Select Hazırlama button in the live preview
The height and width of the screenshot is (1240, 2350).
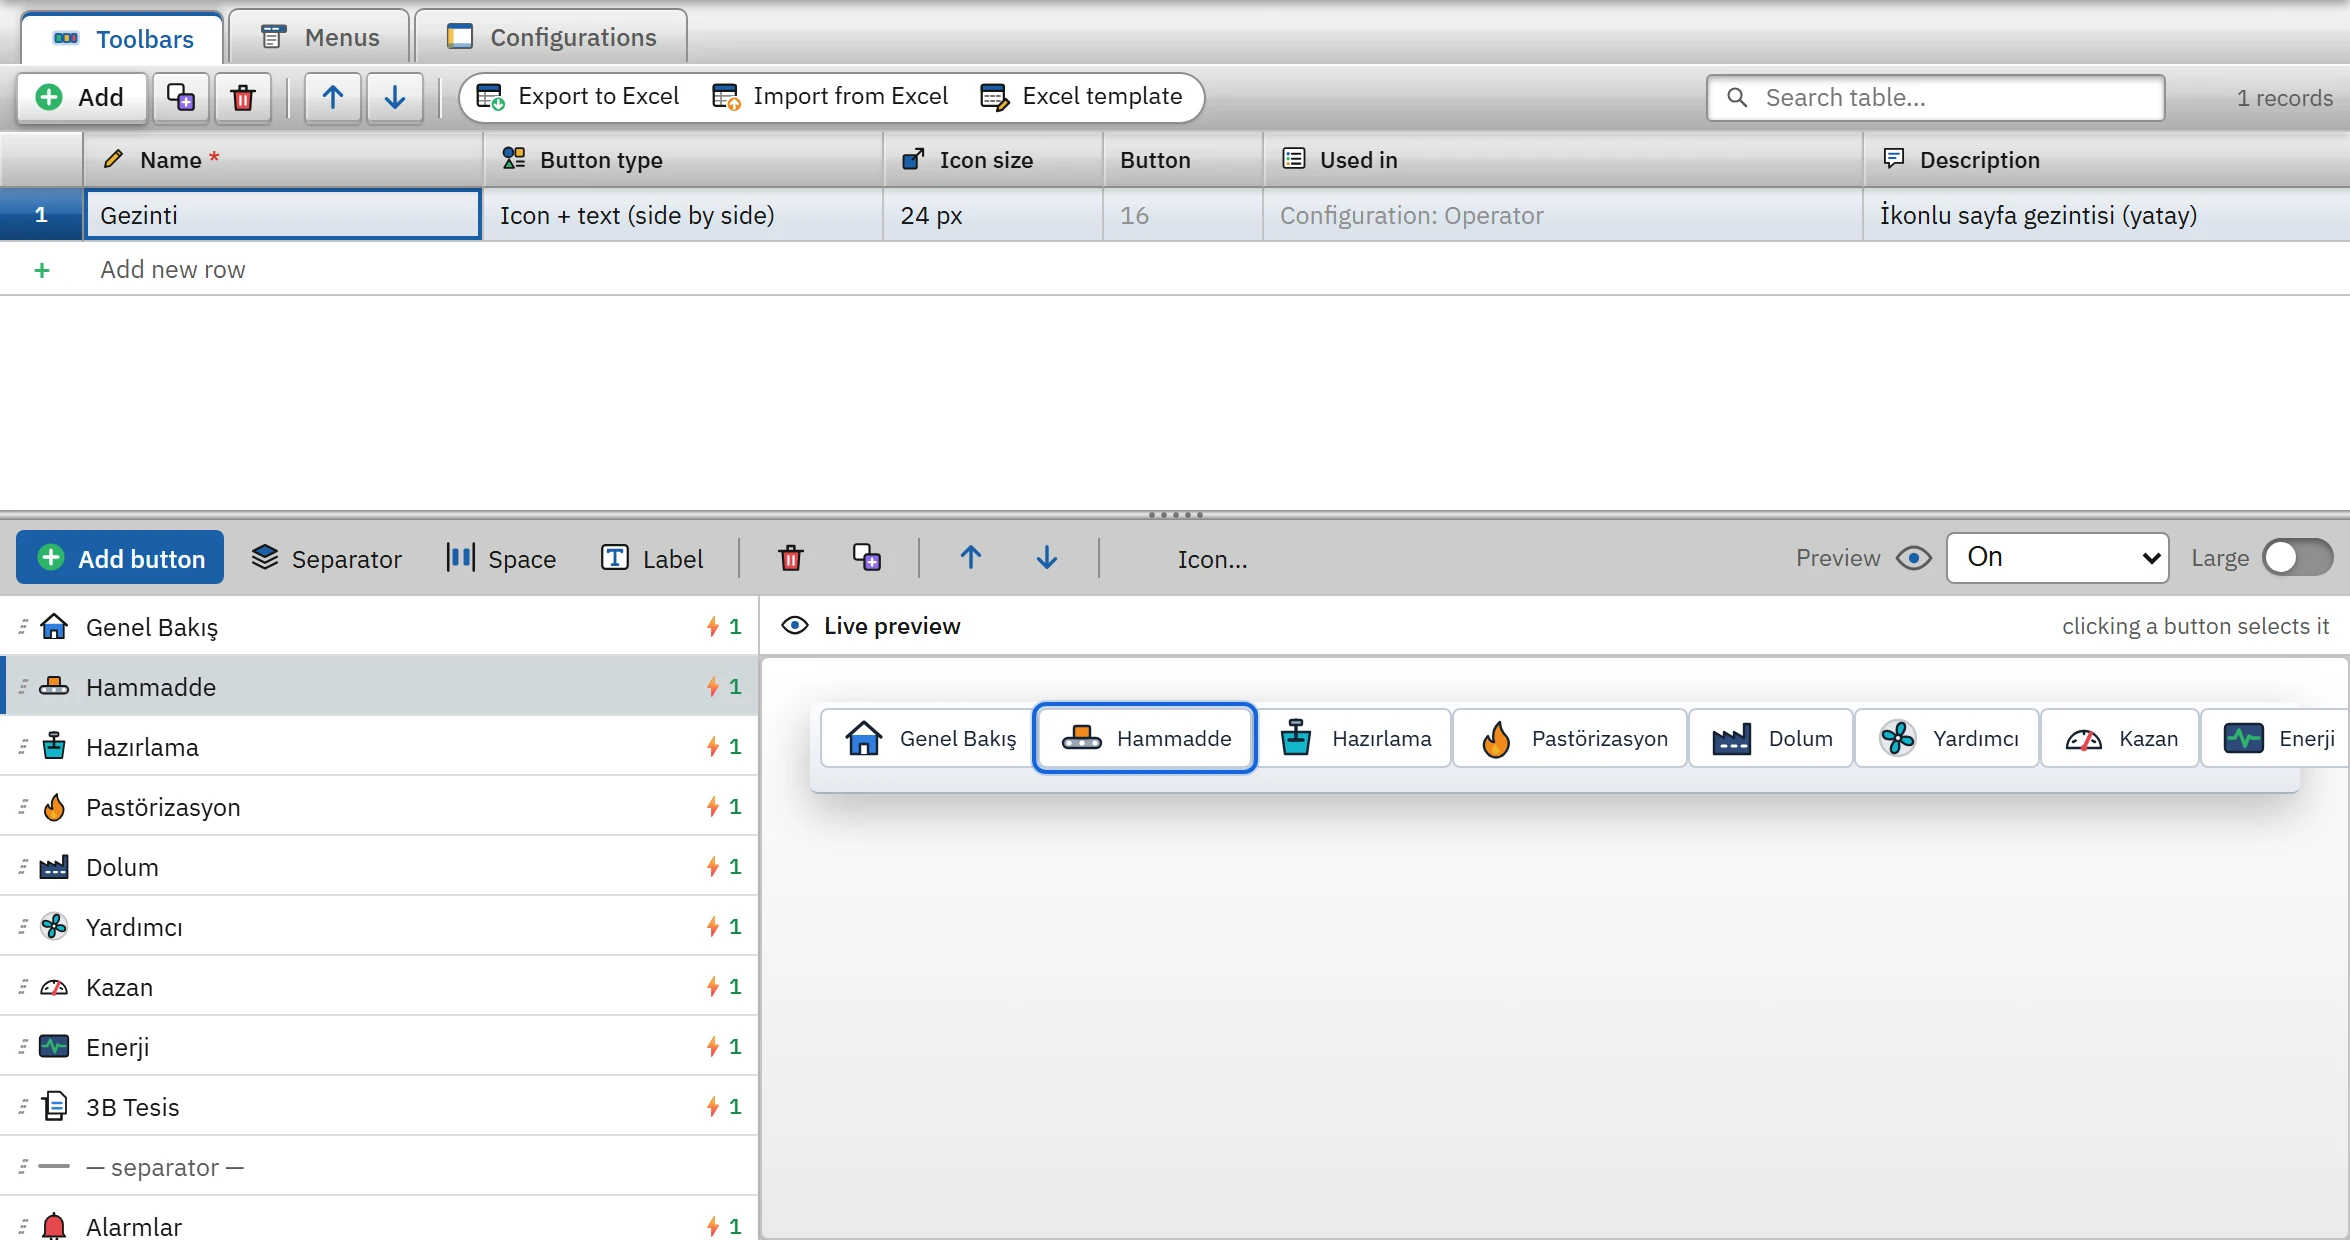1355,739
